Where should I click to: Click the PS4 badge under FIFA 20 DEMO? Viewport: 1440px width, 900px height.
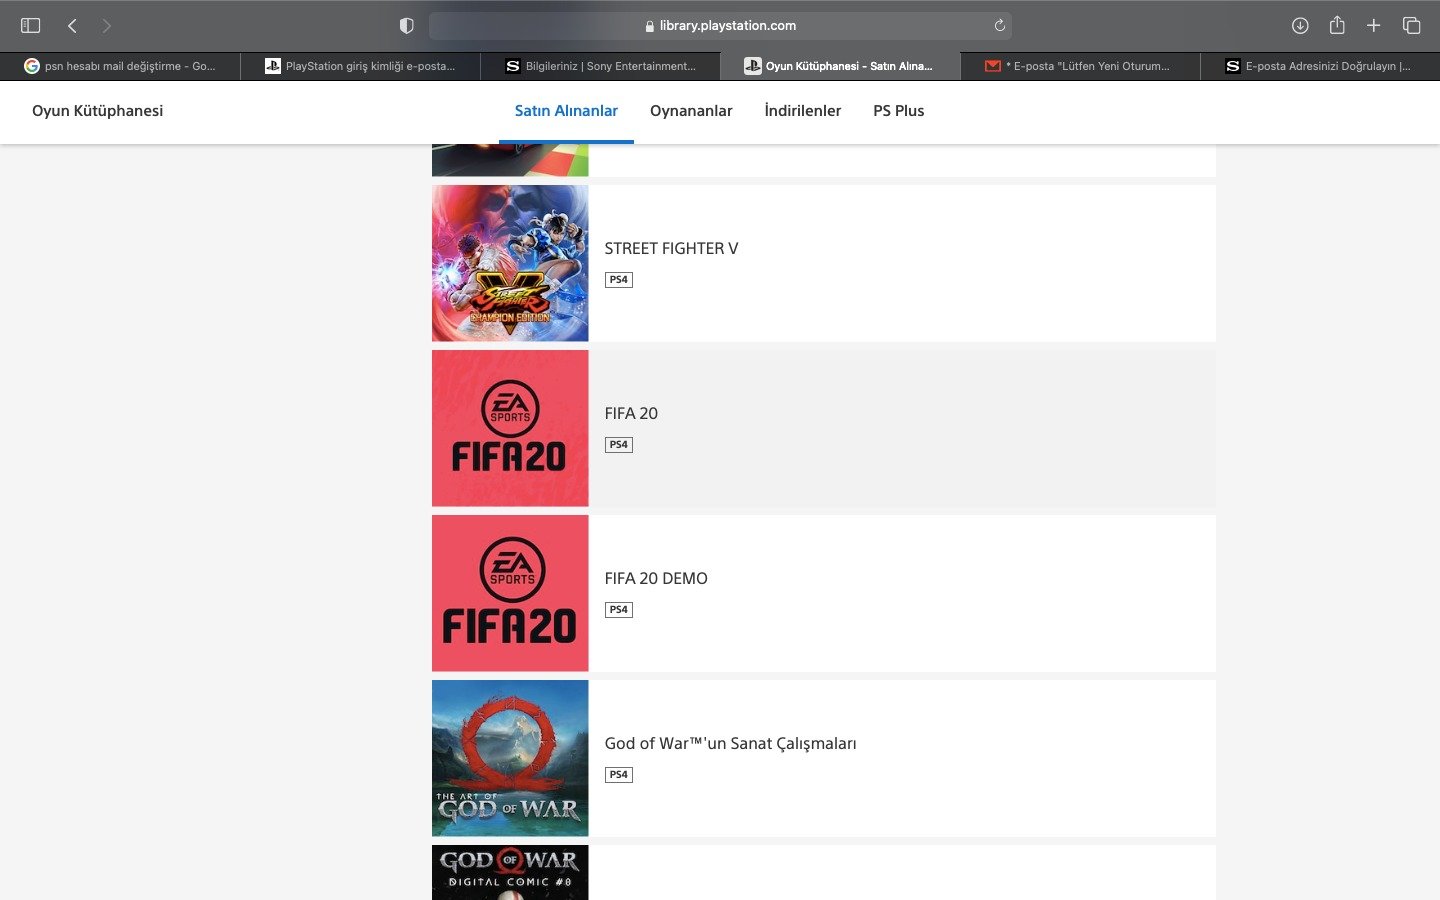[x=619, y=610]
